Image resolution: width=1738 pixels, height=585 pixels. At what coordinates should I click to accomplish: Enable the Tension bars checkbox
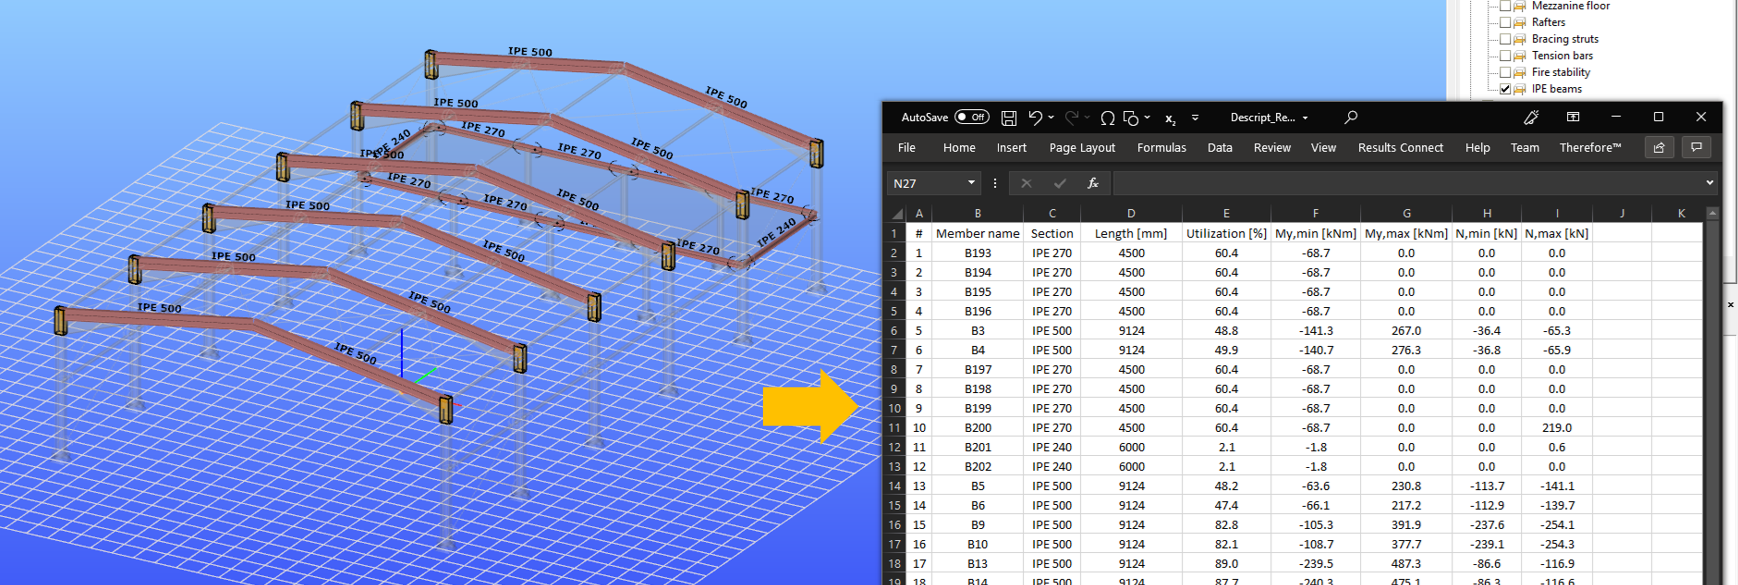click(x=1505, y=56)
